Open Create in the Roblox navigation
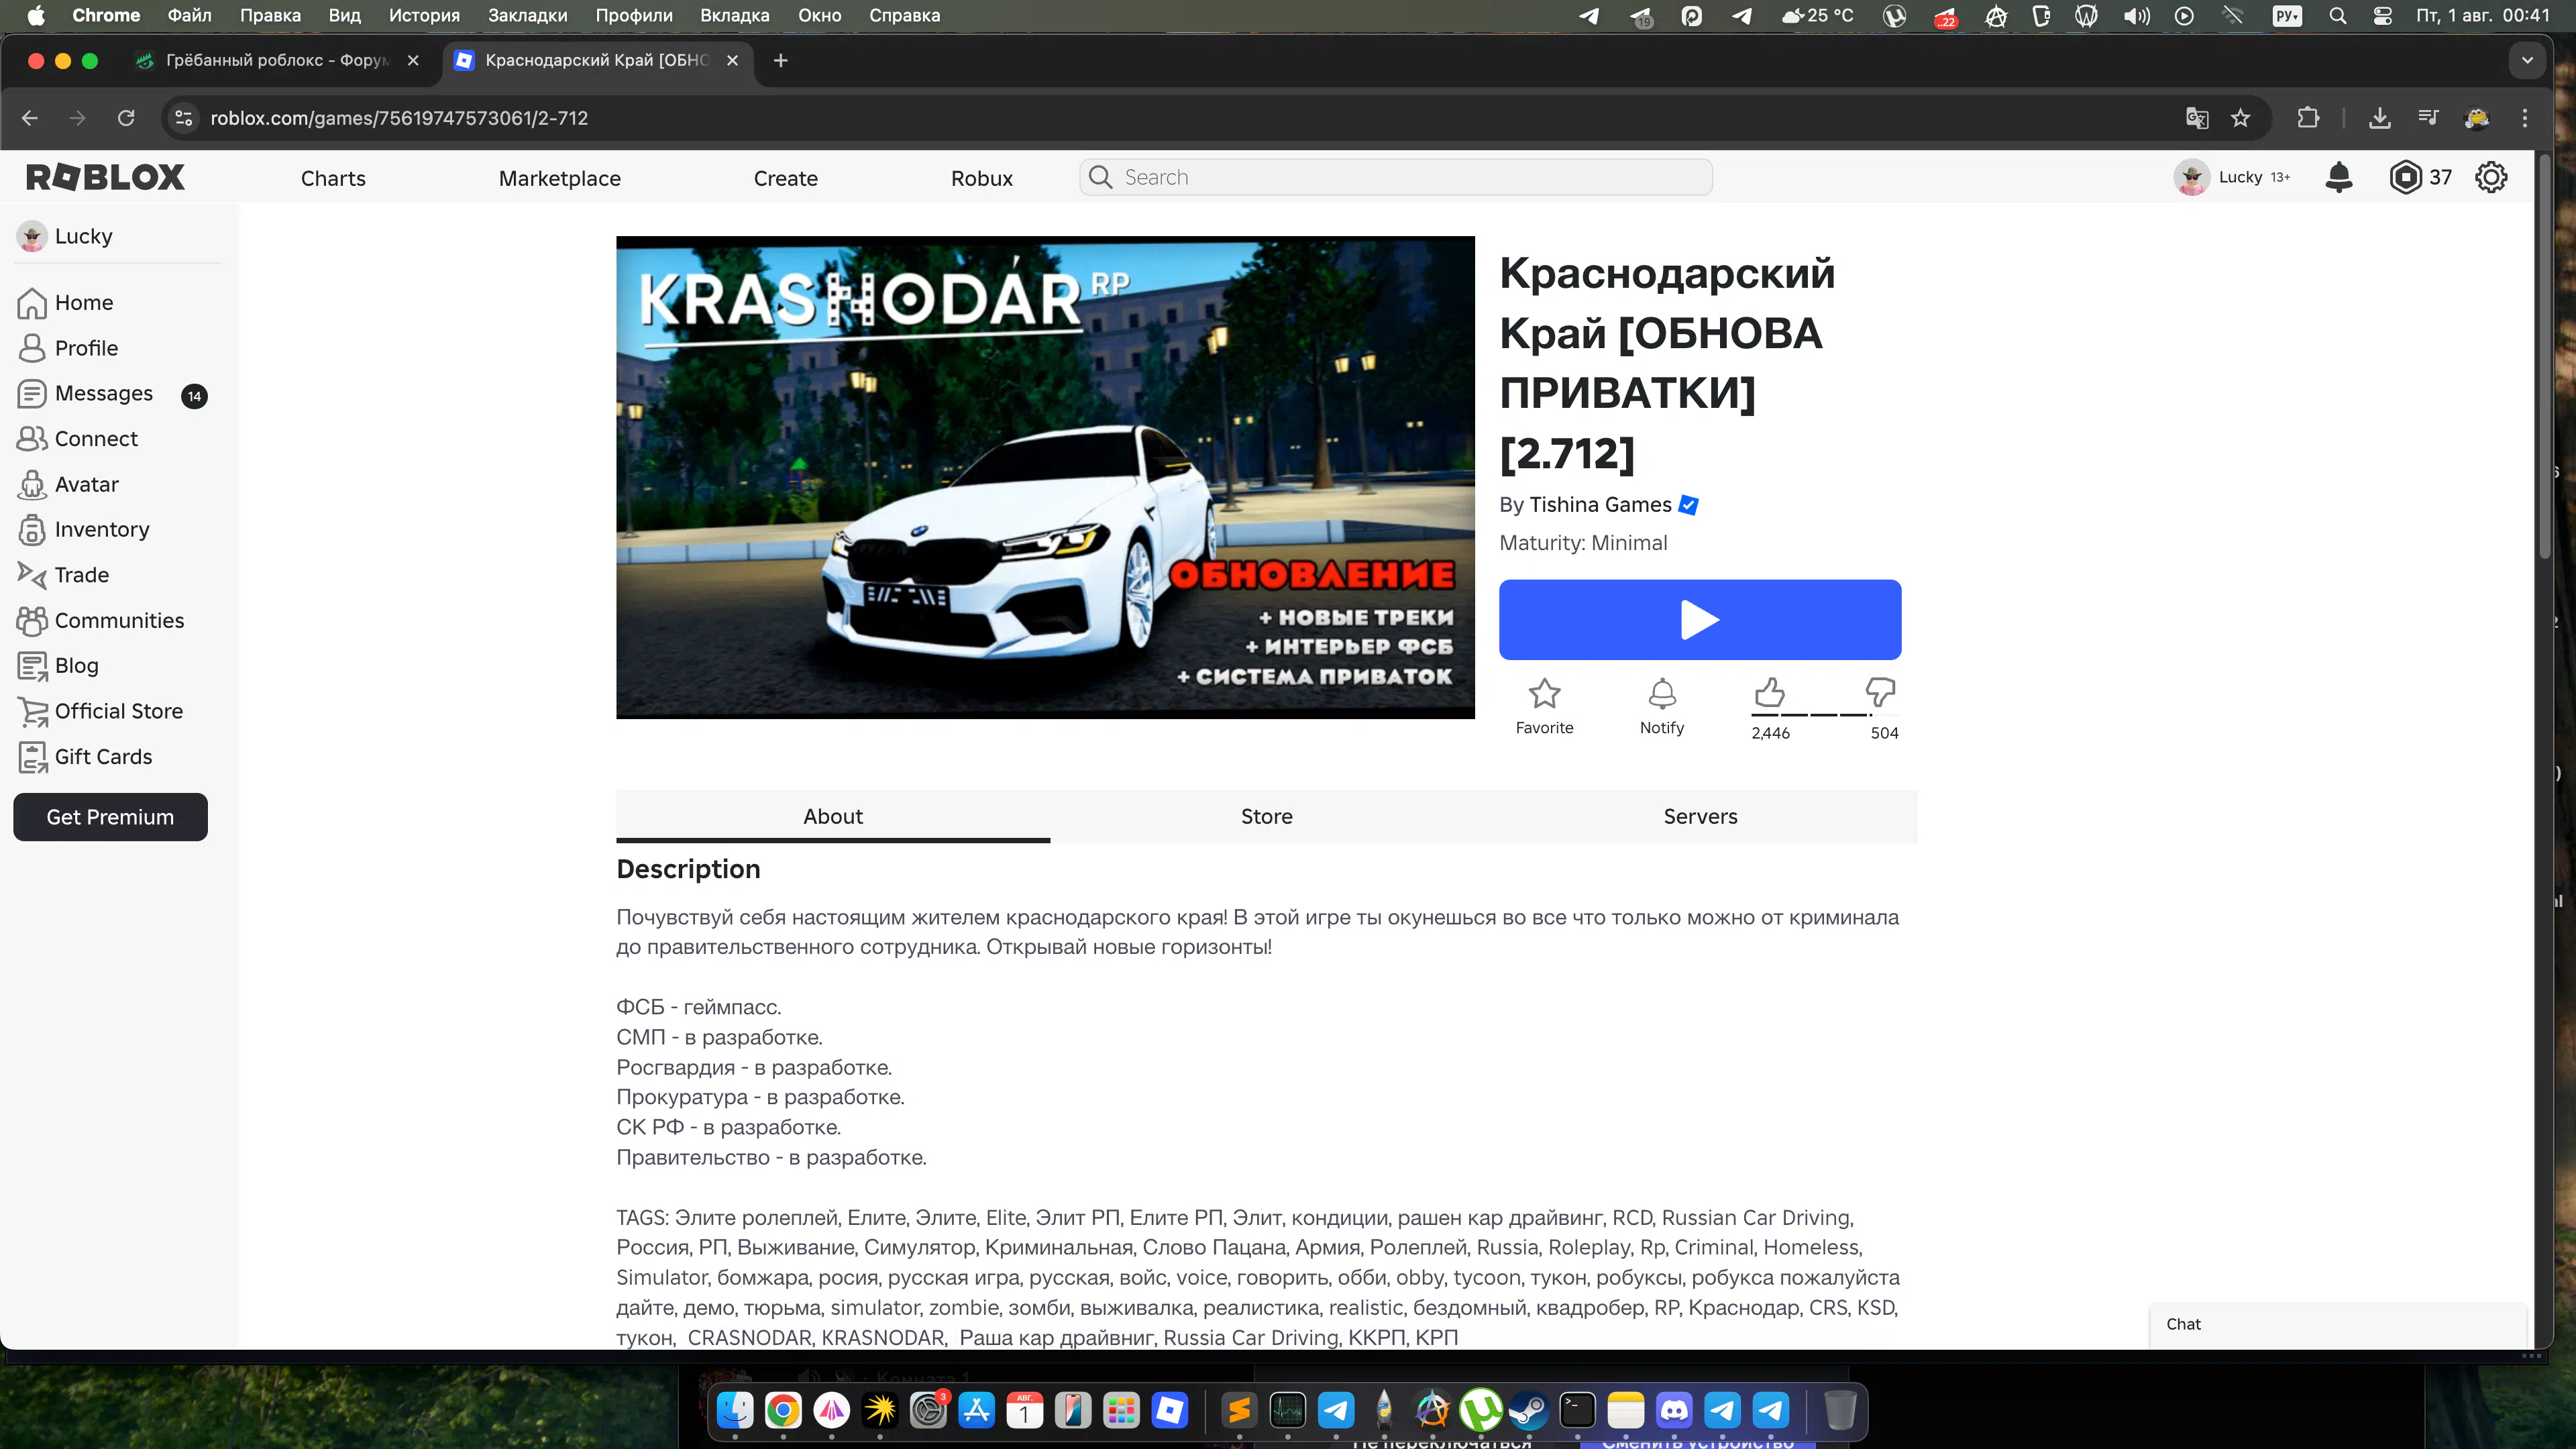The image size is (2576, 1449). pyautogui.click(x=785, y=178)
